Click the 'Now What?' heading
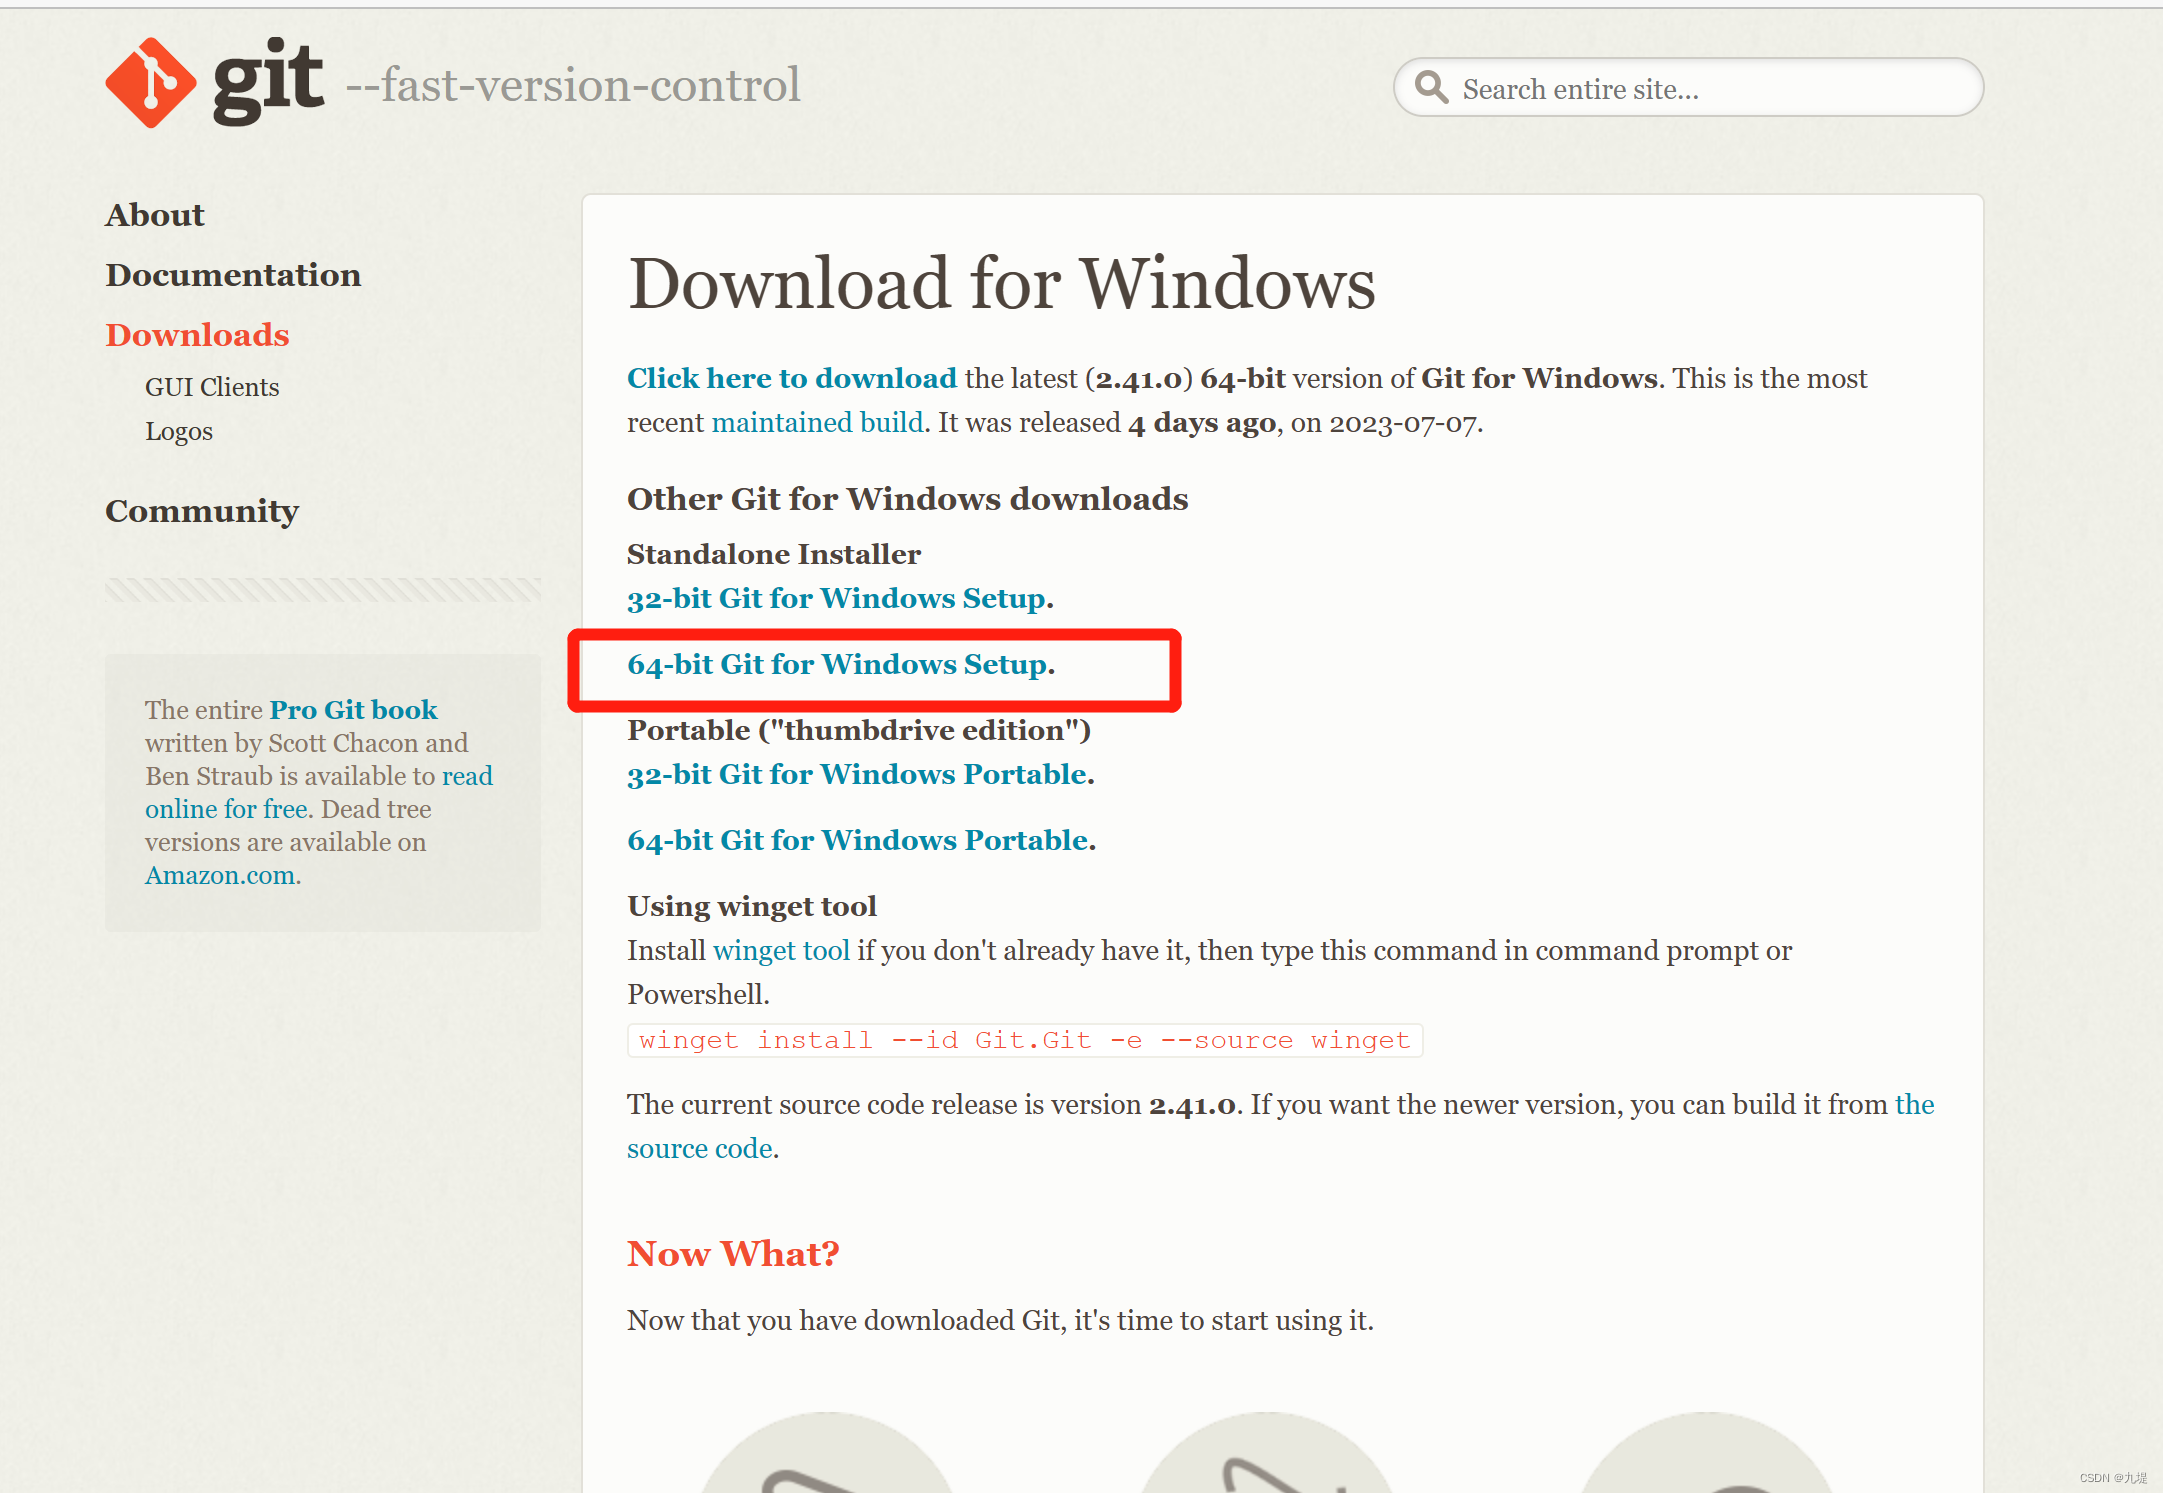The height and width of the screenshot is (1493, 2163). coord(733,1254)
